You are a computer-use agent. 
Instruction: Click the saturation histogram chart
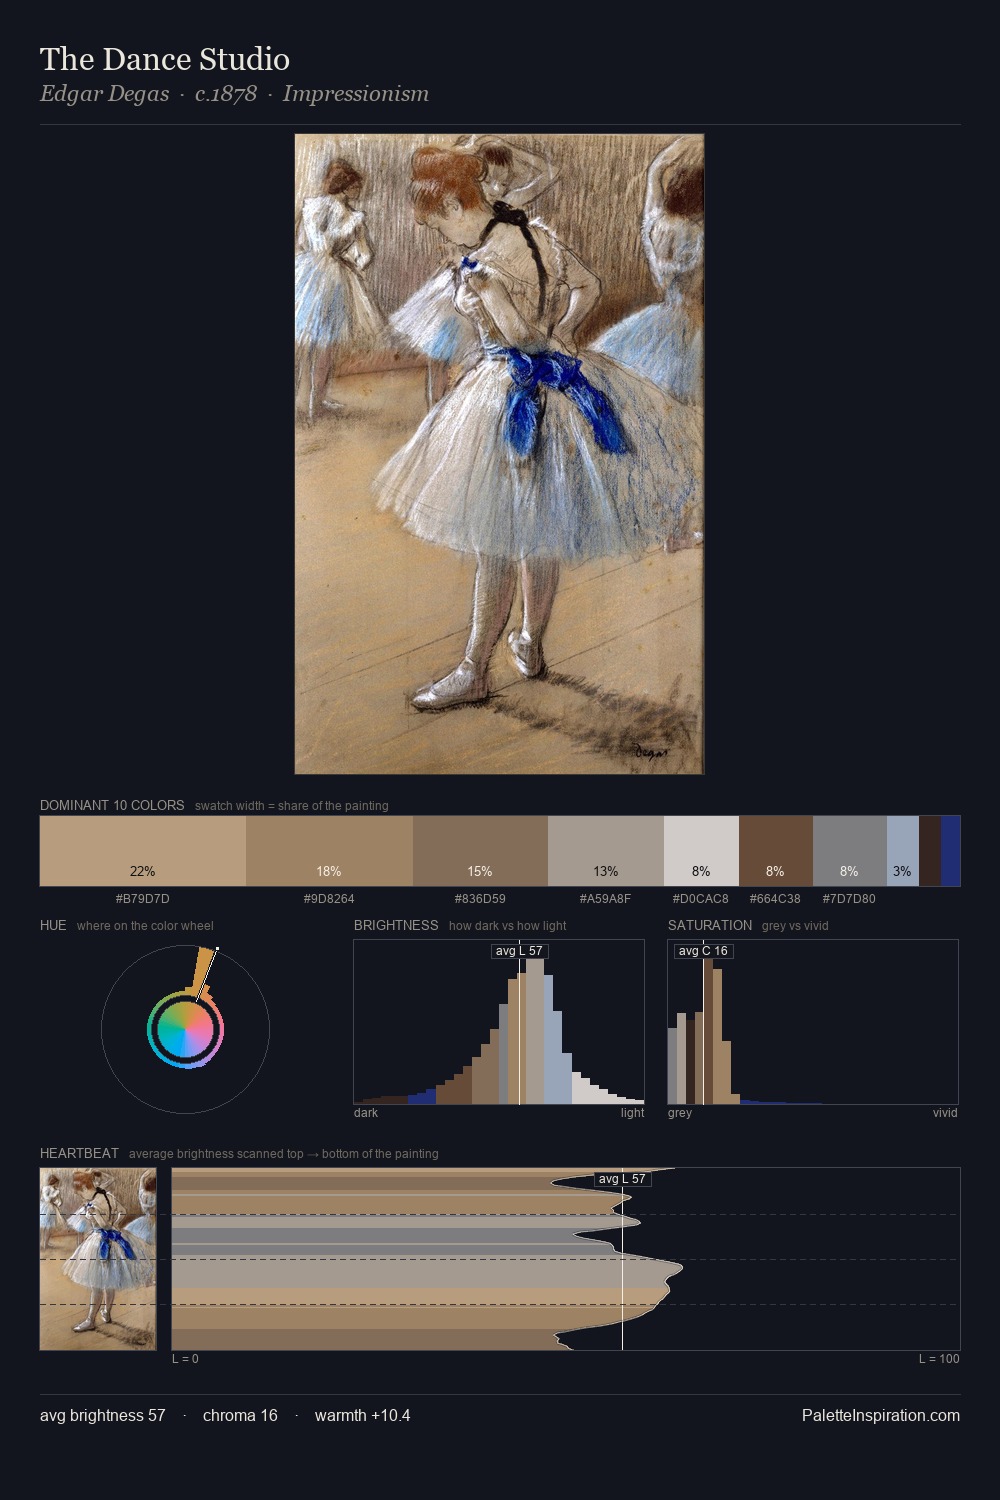pos(813,1022)
